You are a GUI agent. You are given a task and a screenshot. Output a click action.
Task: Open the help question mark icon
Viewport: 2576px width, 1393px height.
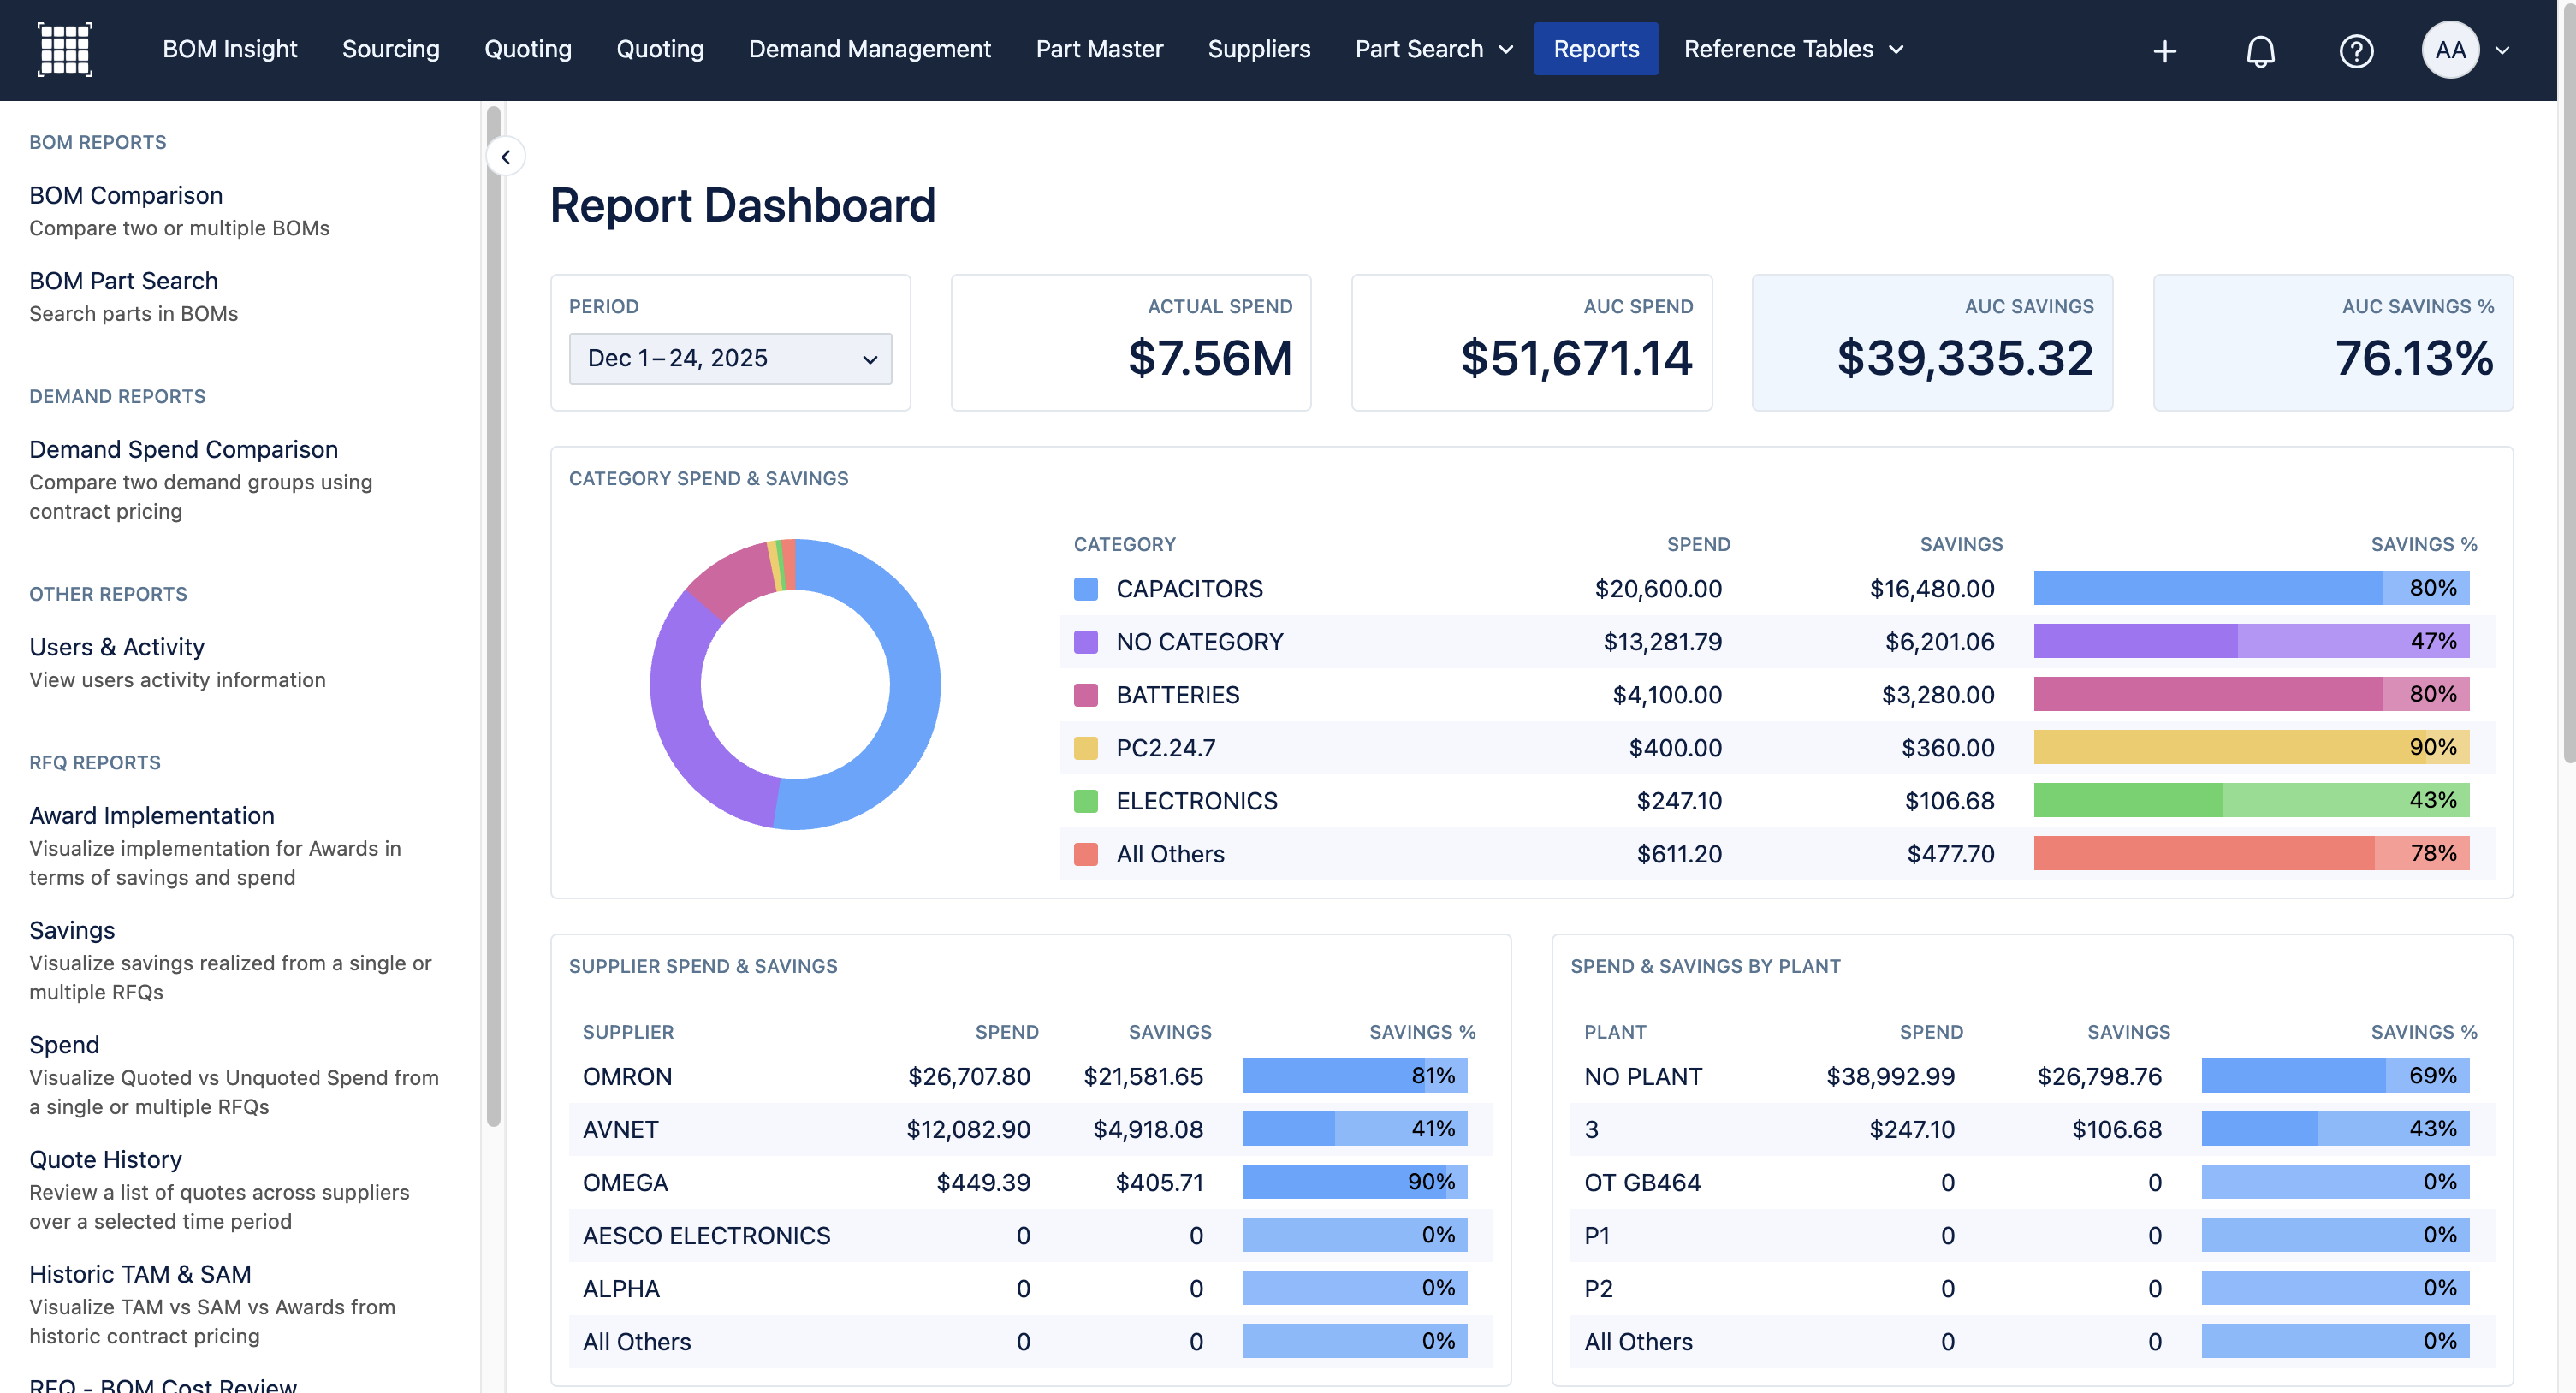tap(2356, 51)
